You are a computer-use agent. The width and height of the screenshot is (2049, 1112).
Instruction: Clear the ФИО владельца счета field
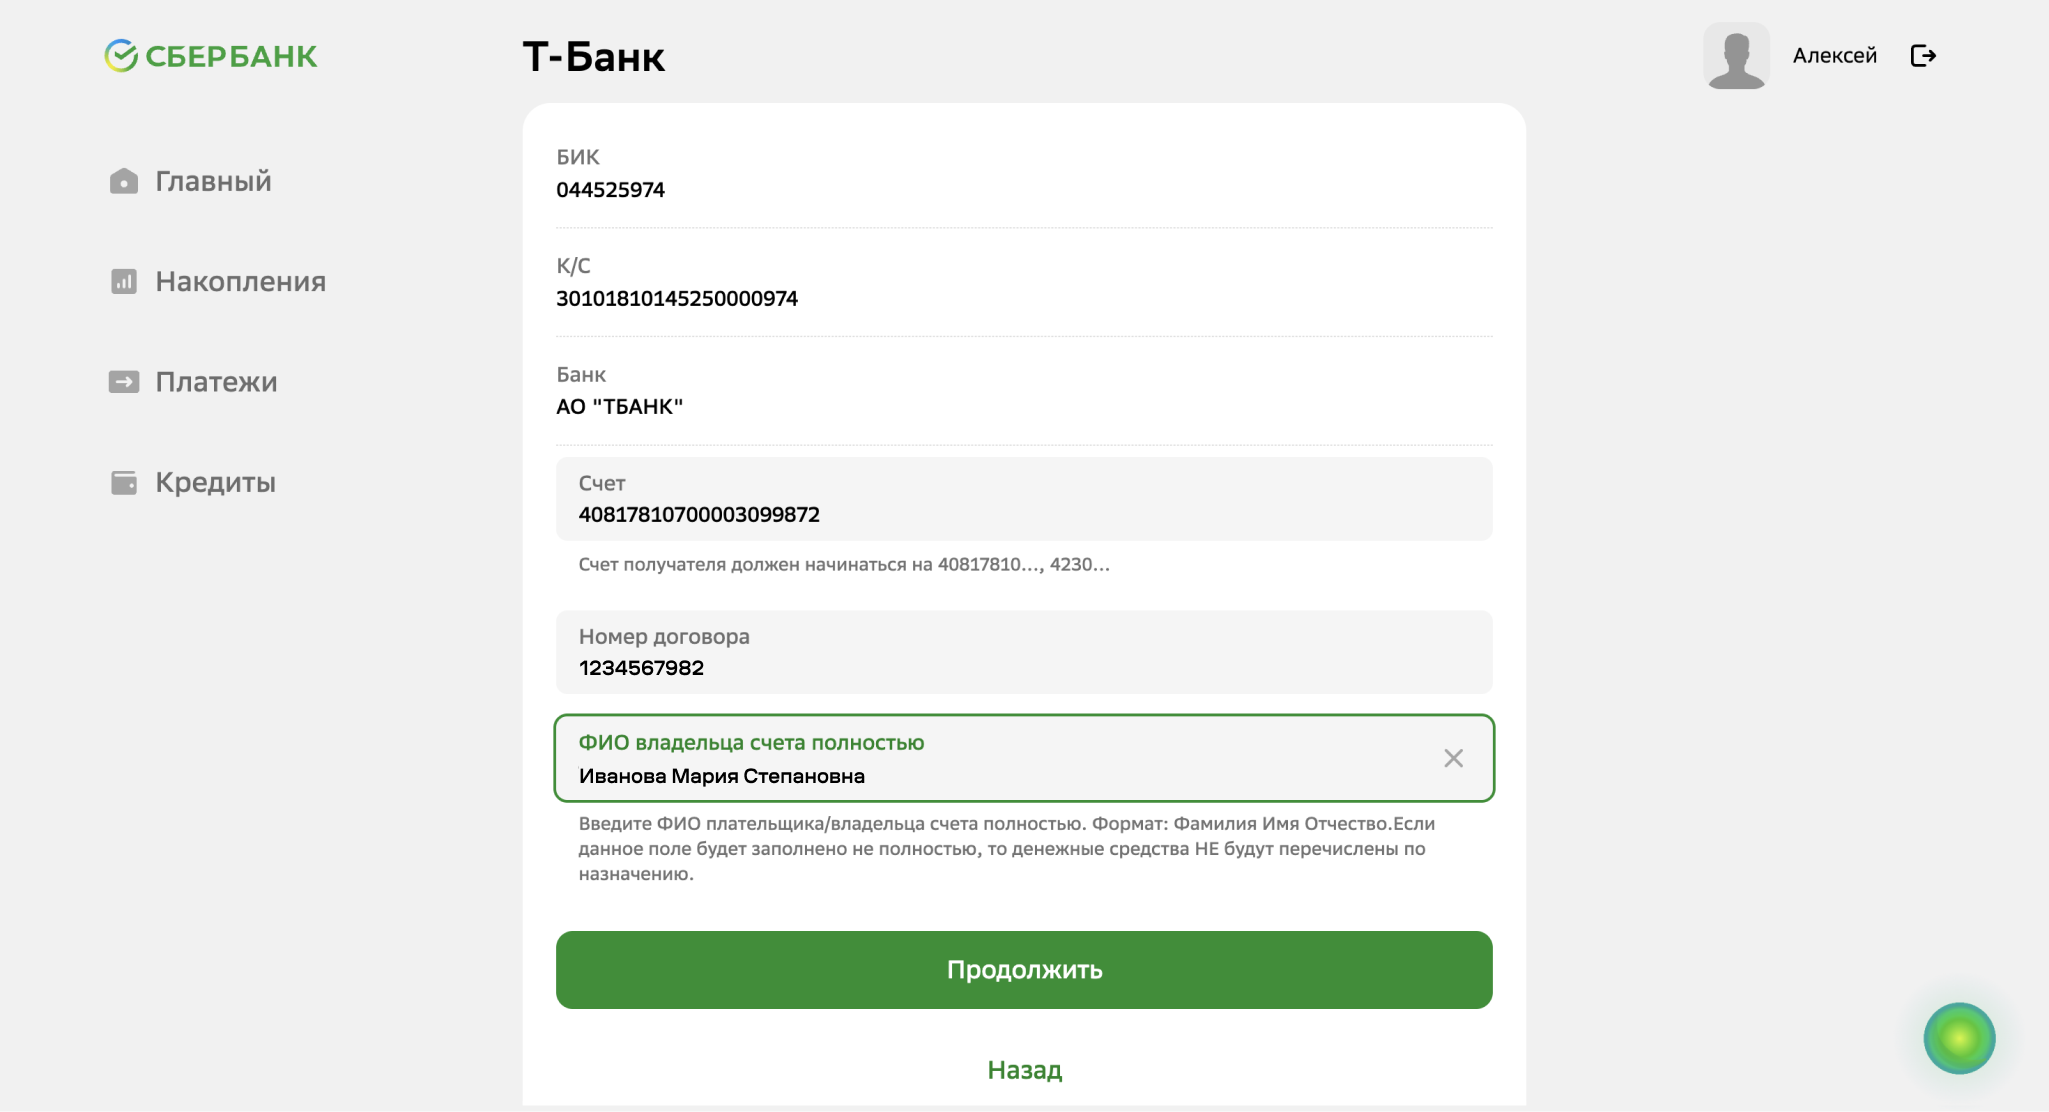pyautogui.click(x=1453, y=758)
